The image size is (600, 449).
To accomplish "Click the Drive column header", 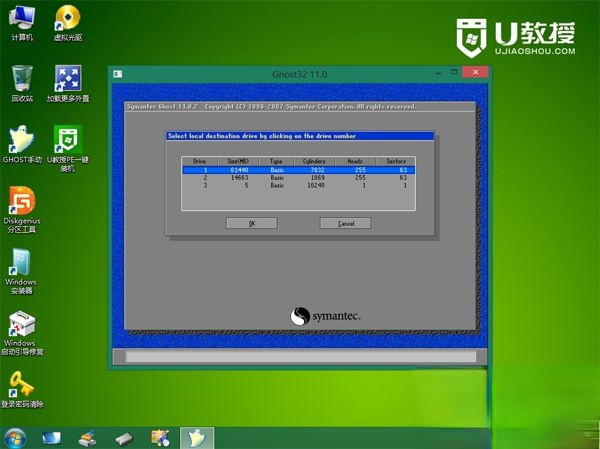I will pyautogui.click(x=200, y=161).
